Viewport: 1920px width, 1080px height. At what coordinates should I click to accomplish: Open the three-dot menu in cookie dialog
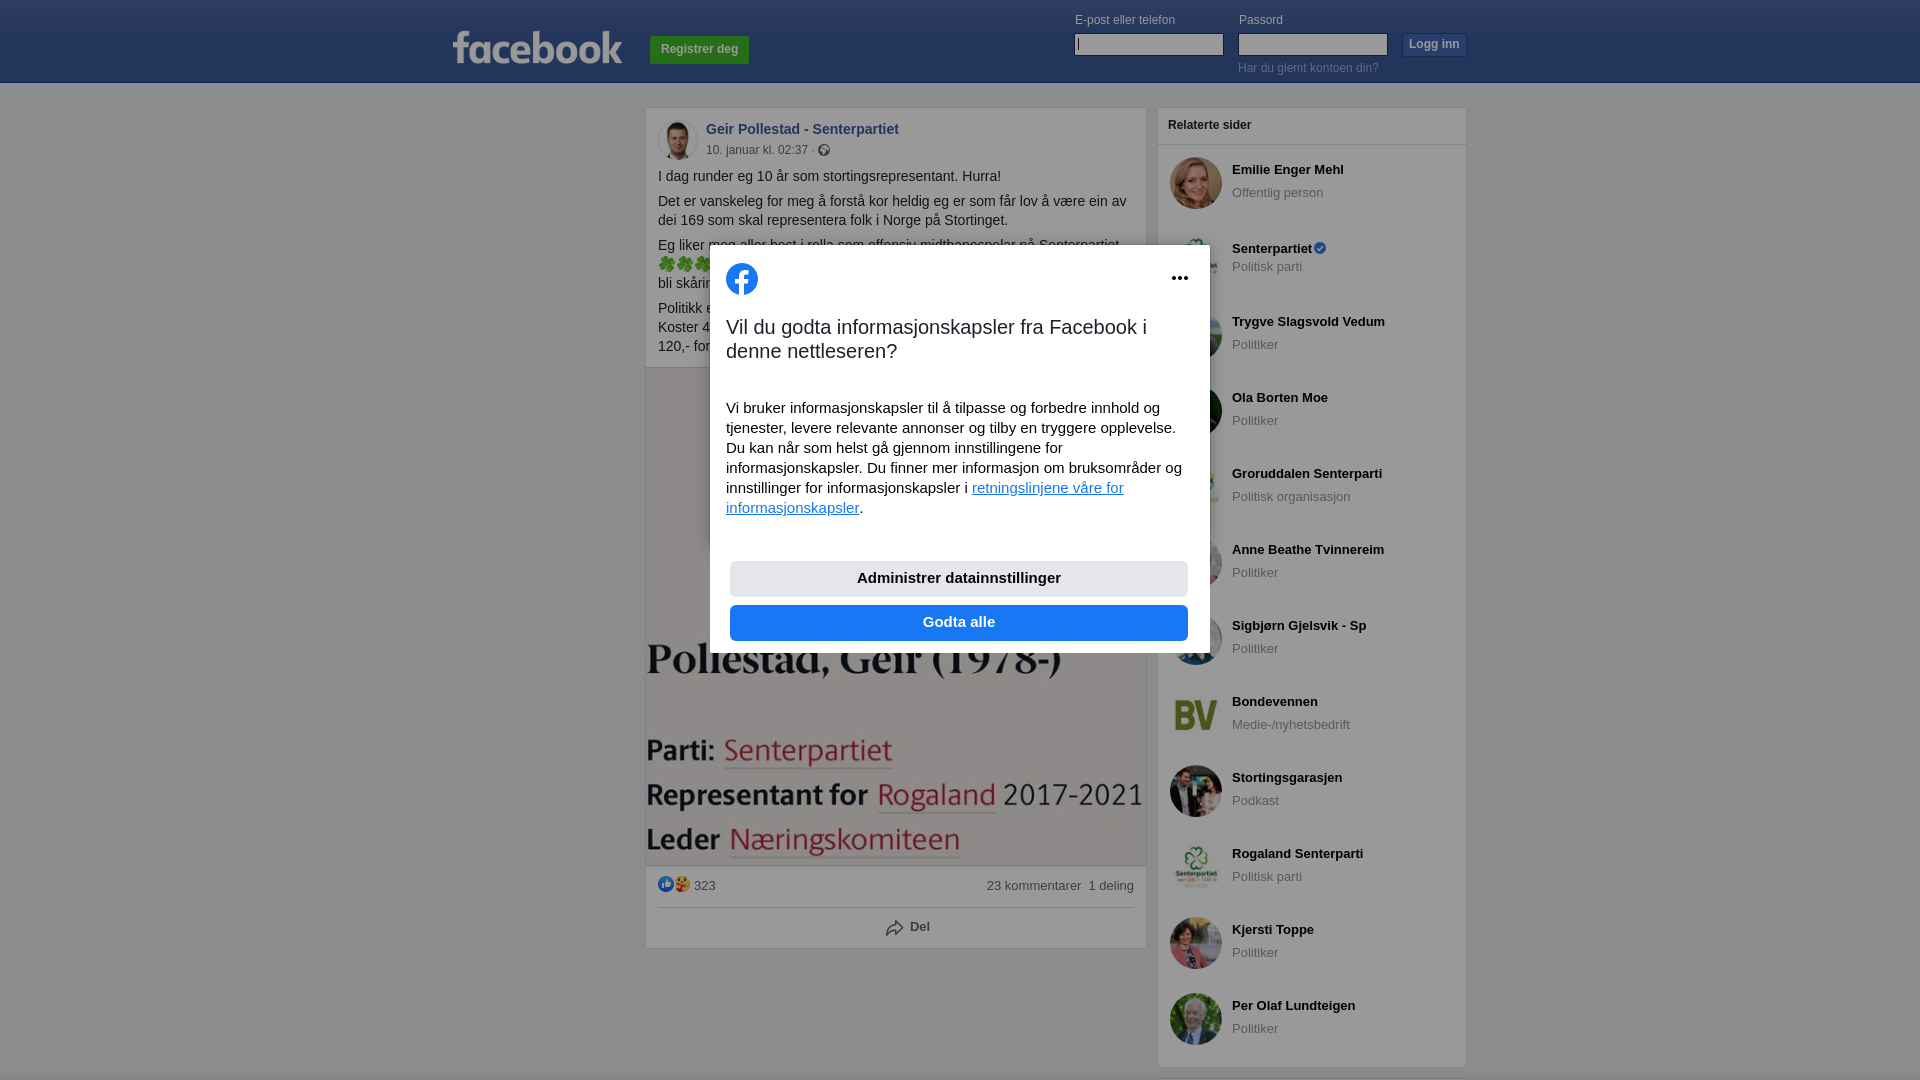[1180, 278]
